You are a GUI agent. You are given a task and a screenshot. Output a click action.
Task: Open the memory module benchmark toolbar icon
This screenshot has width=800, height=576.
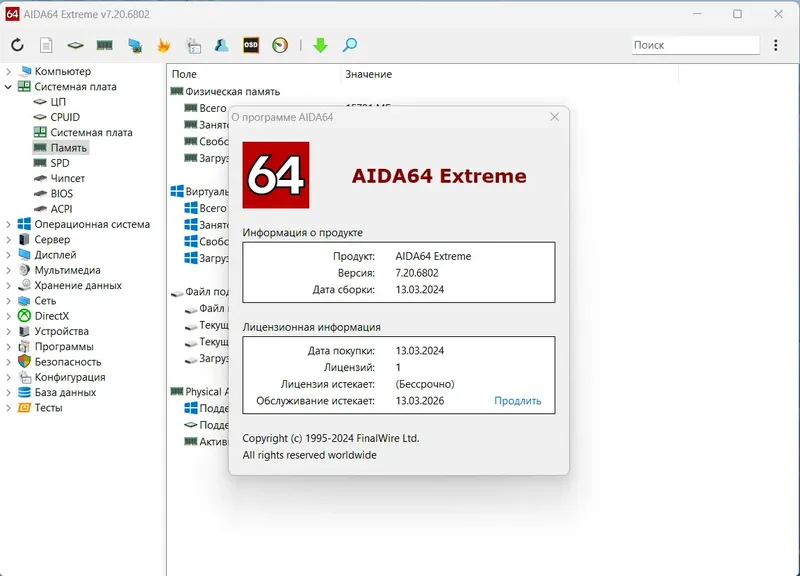click(x=105, y=45)
